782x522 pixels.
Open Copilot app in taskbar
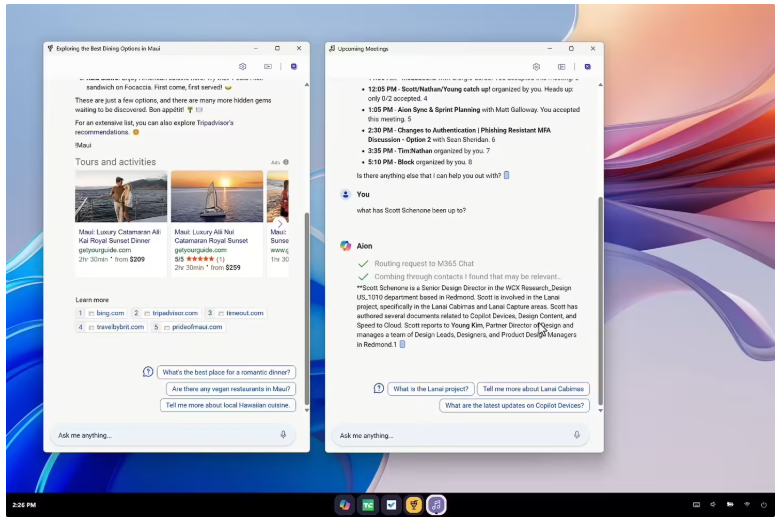[x=345, y=505]
